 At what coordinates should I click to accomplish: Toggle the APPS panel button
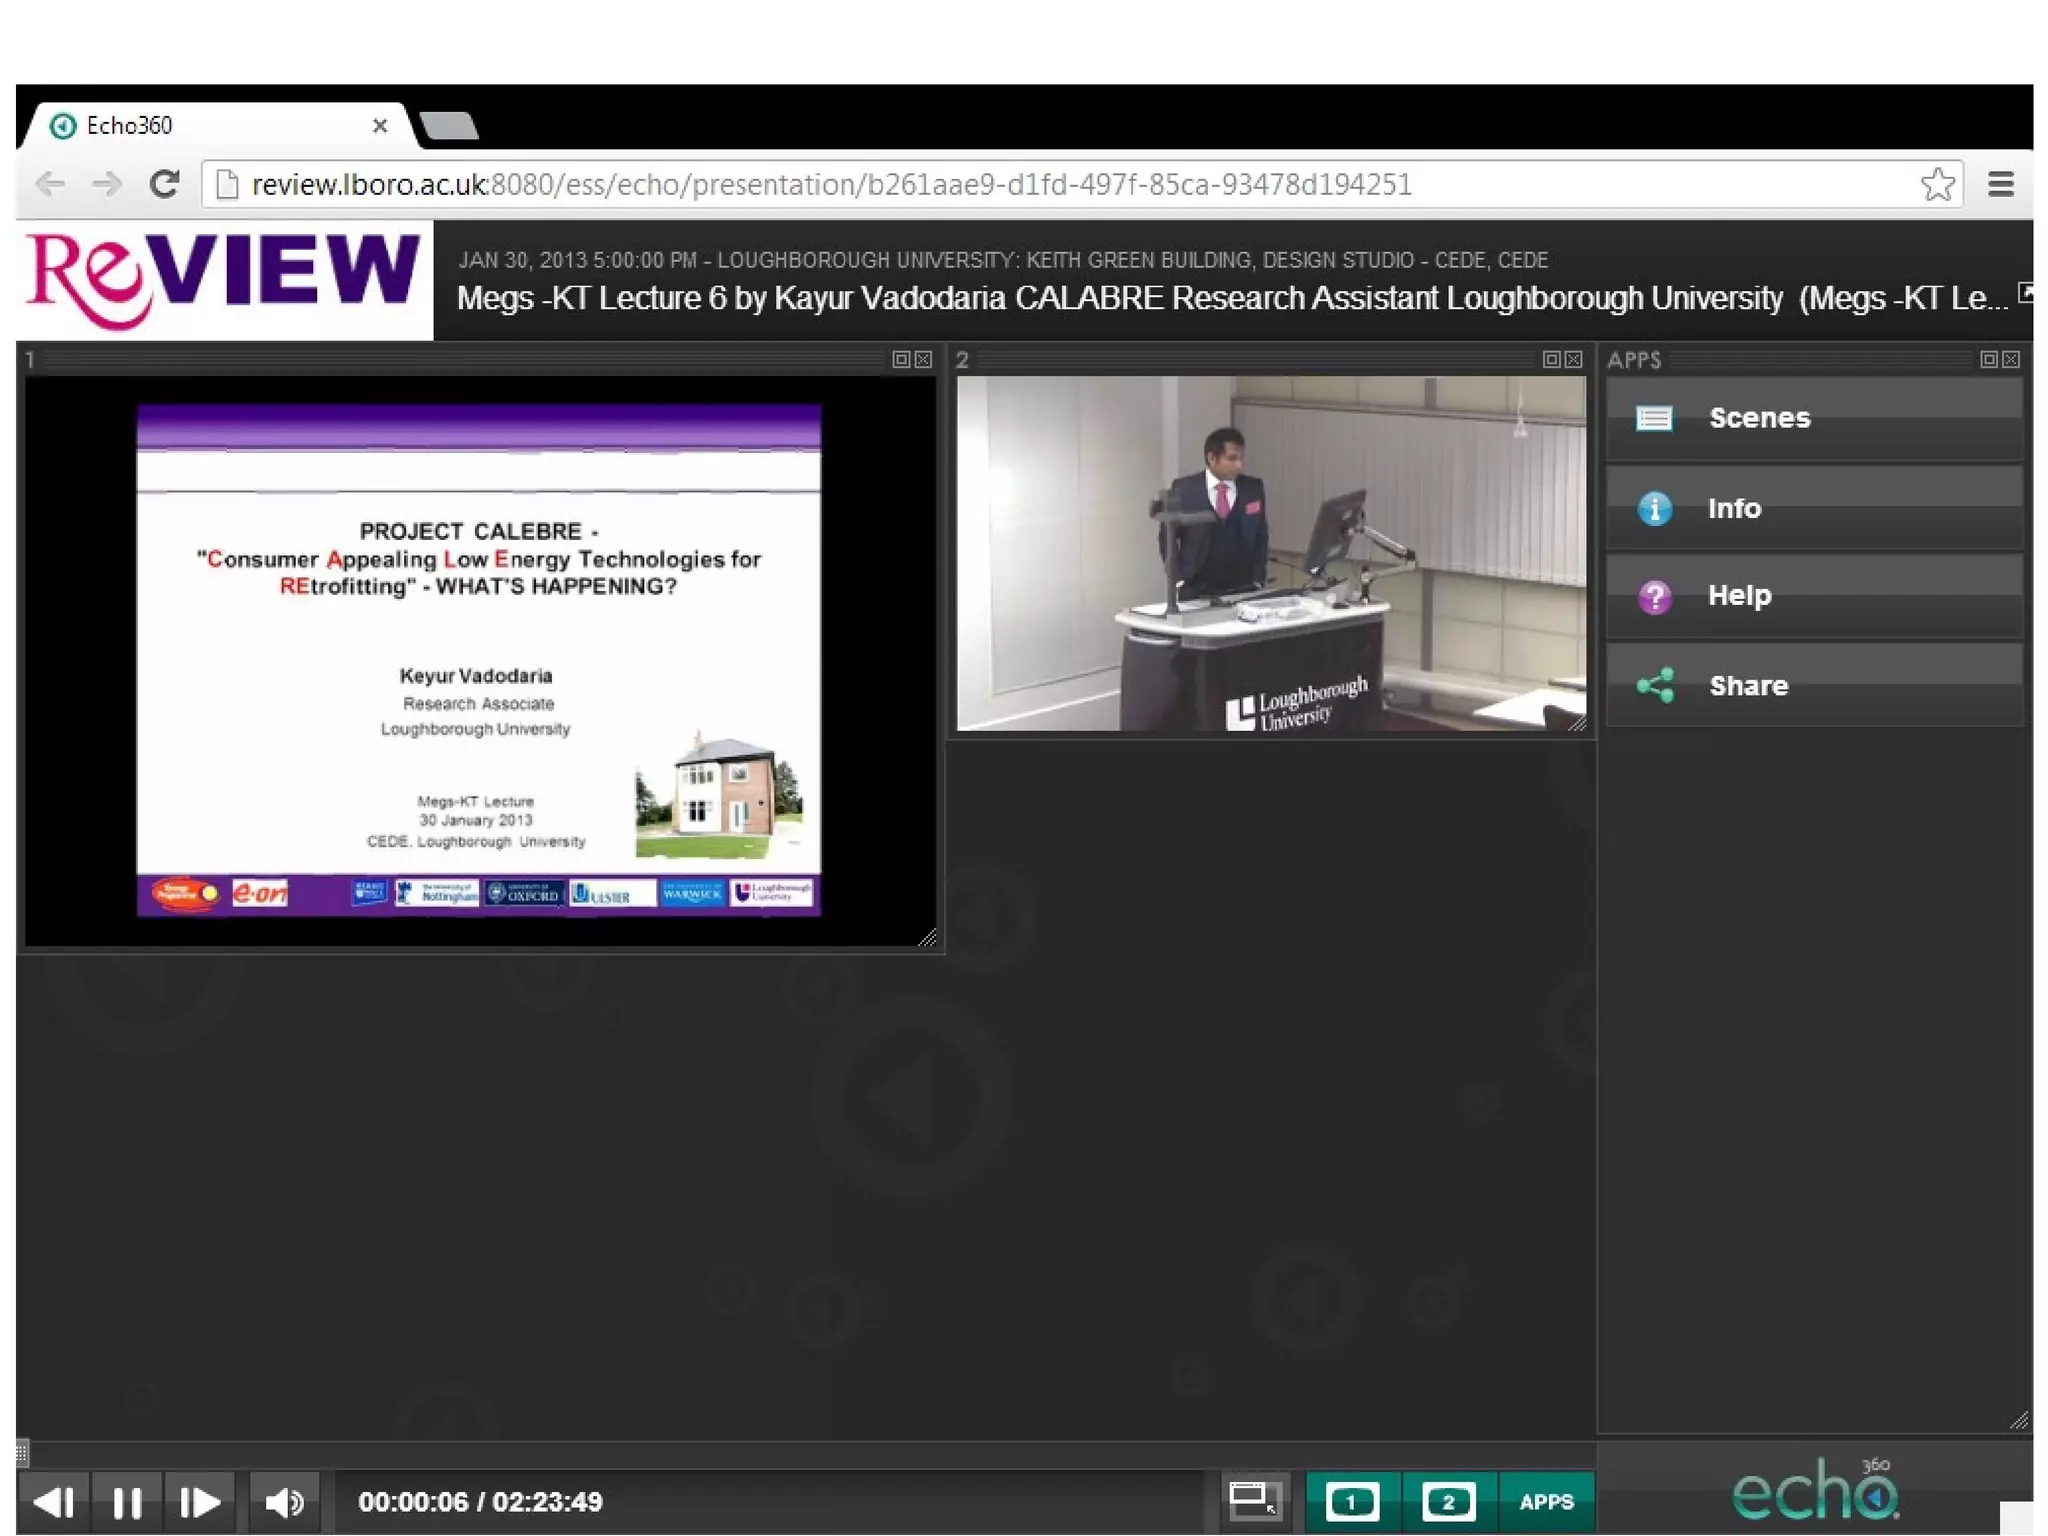coord(1546,1501)
